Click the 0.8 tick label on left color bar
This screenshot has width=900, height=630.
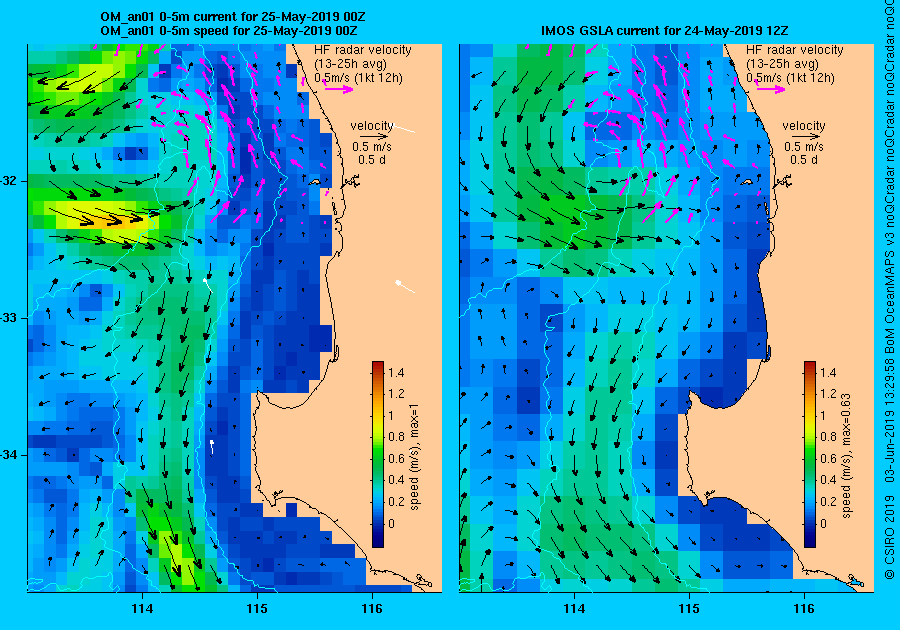coord(397,437)
